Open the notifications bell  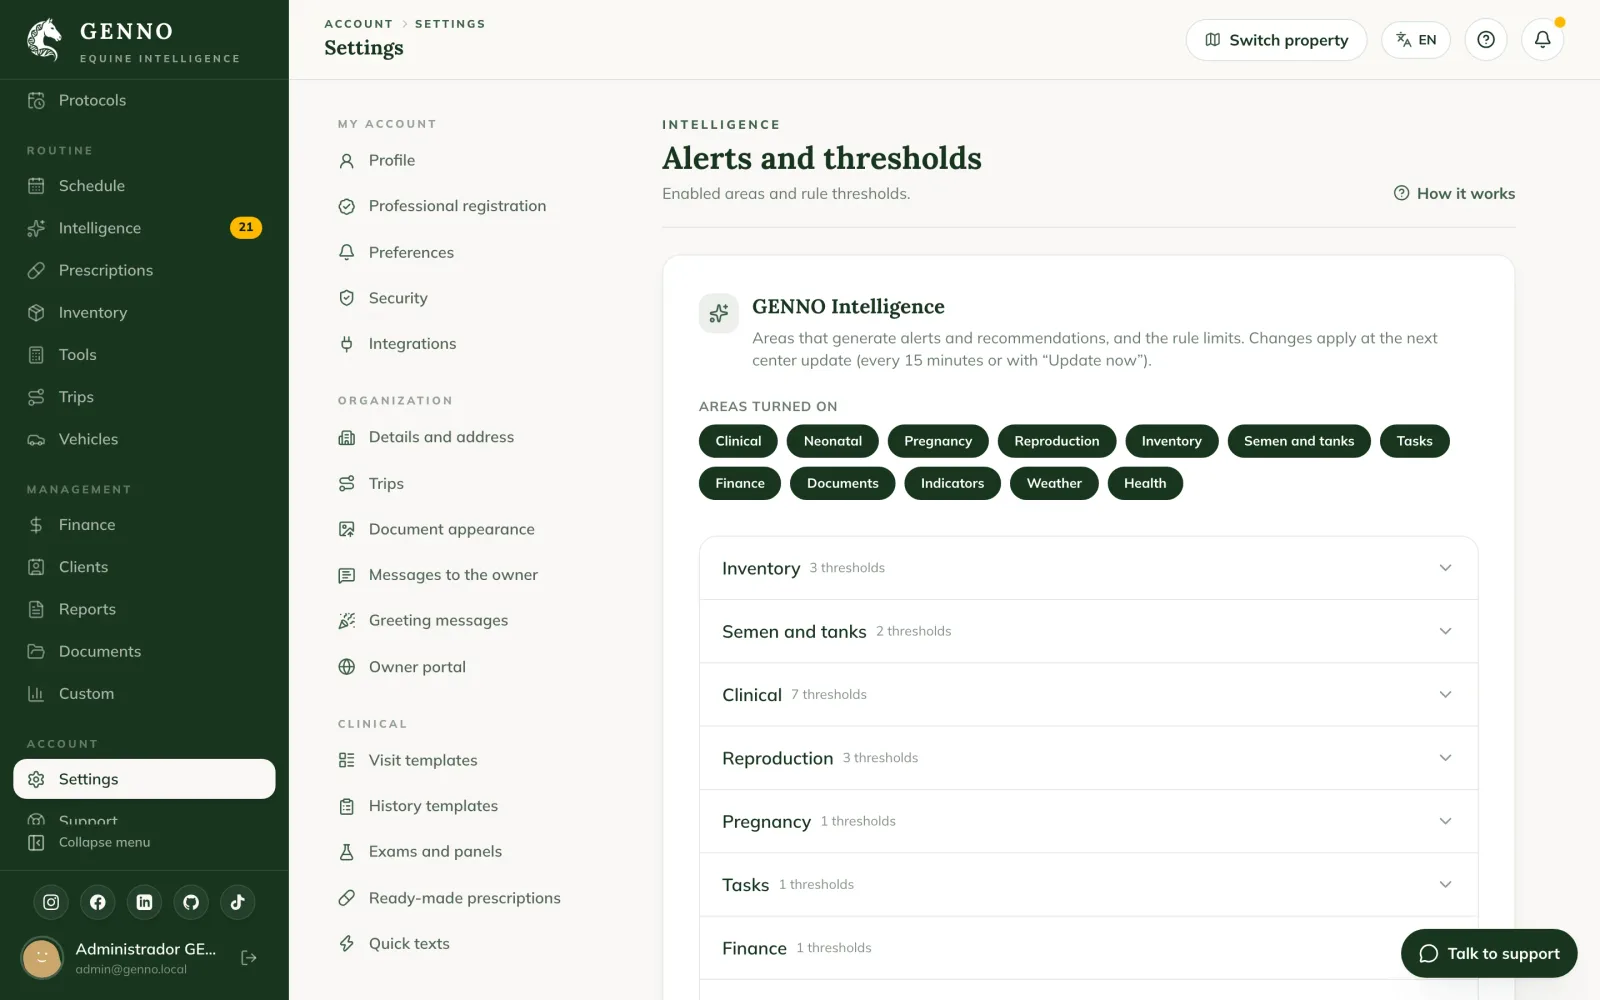[x=1542, y=40]
